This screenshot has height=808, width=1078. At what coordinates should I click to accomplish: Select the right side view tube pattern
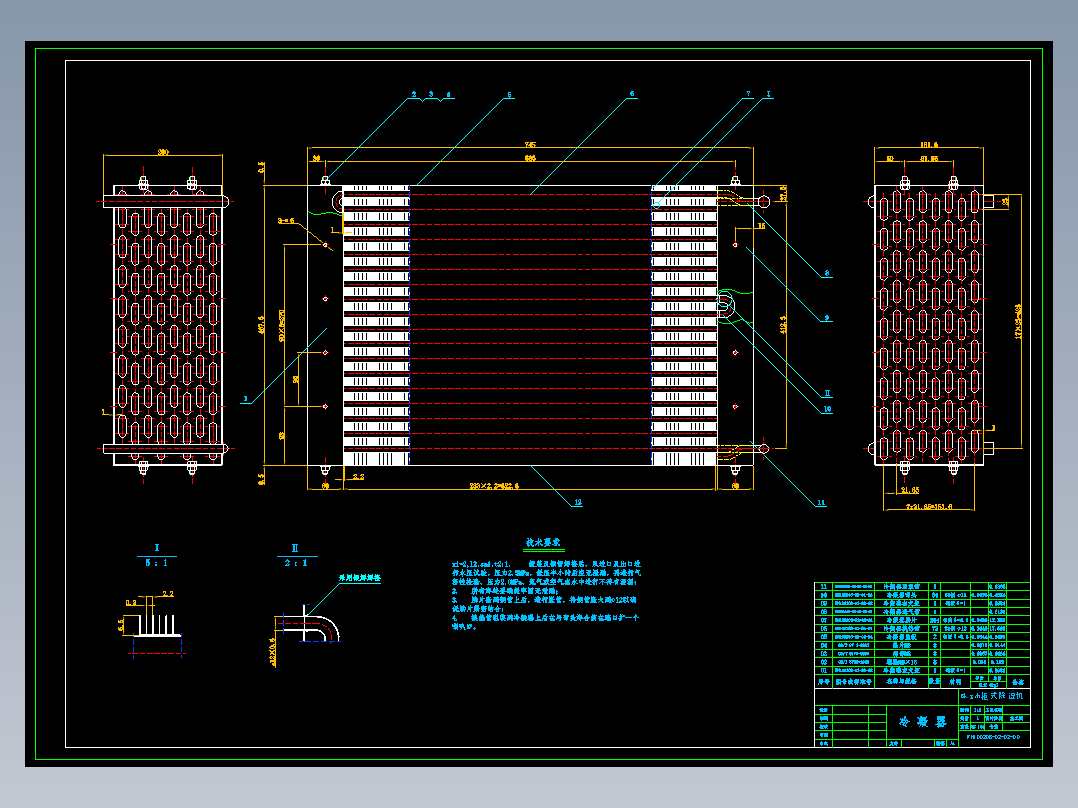(x=930, y=325)
